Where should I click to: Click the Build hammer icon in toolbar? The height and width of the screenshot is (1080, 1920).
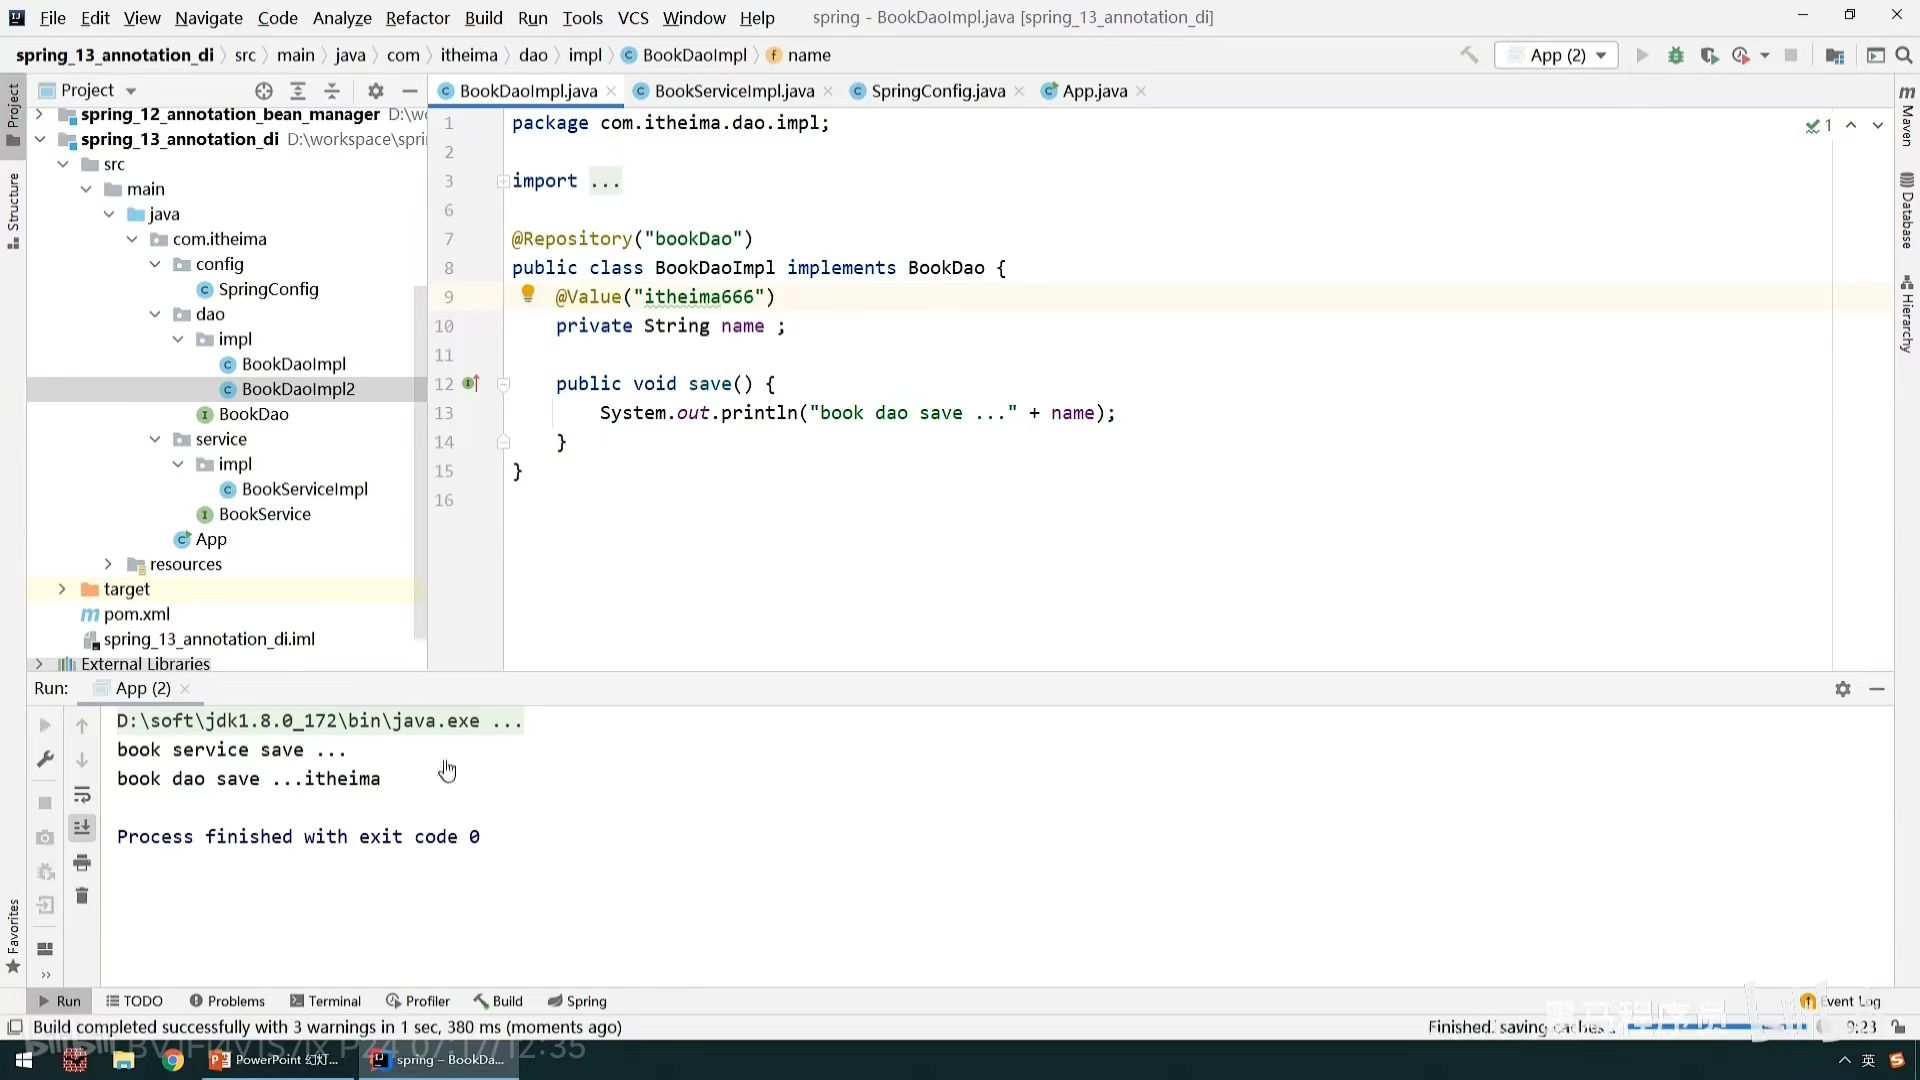[1469, 56]
